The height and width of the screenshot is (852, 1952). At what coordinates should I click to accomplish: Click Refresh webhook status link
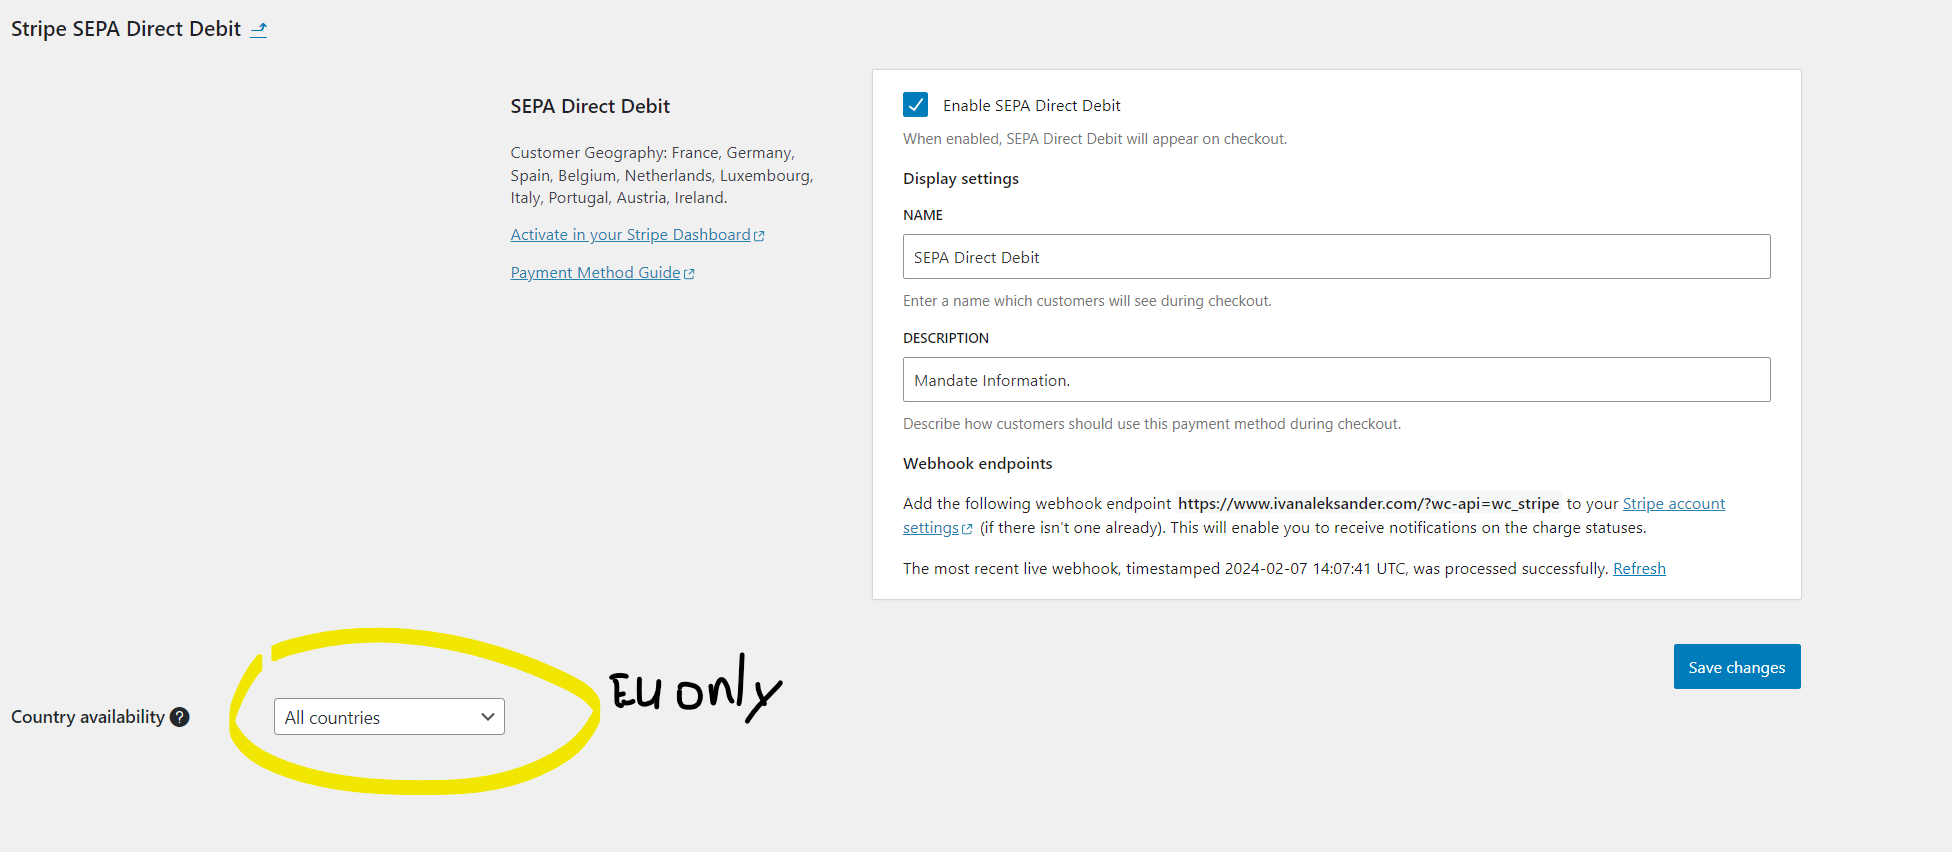pos(1639,569)
